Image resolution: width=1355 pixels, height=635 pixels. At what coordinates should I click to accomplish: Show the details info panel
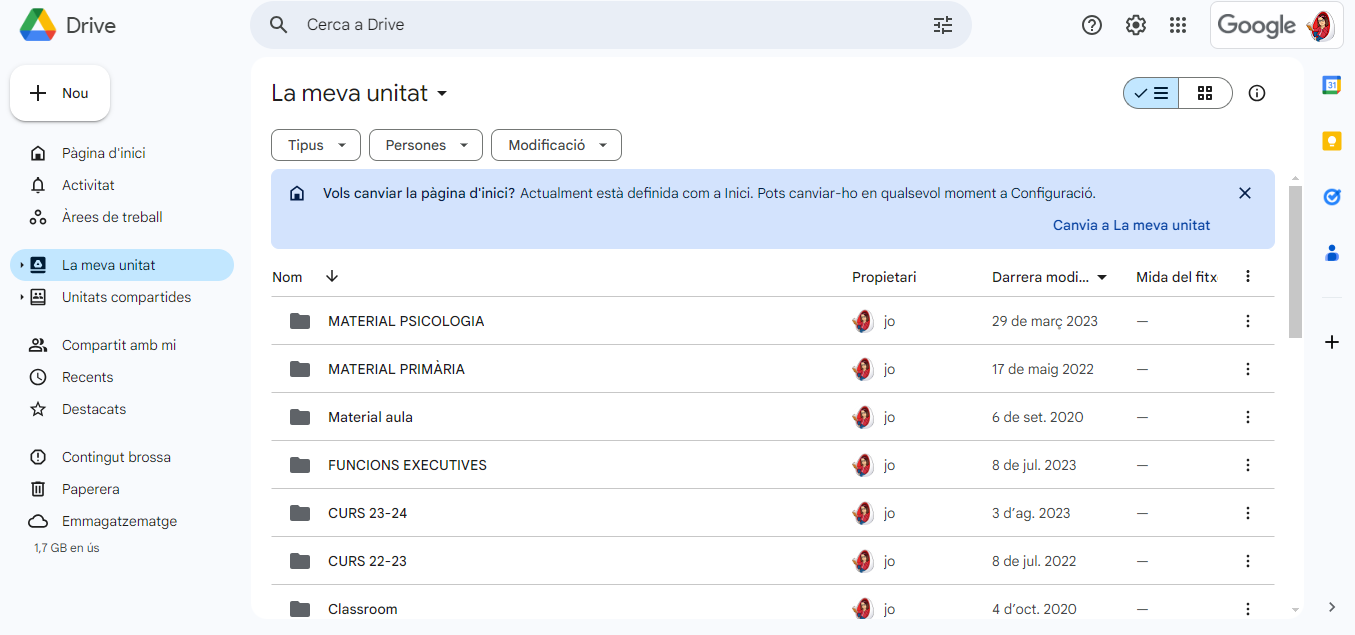click(x=1257, y=93)
